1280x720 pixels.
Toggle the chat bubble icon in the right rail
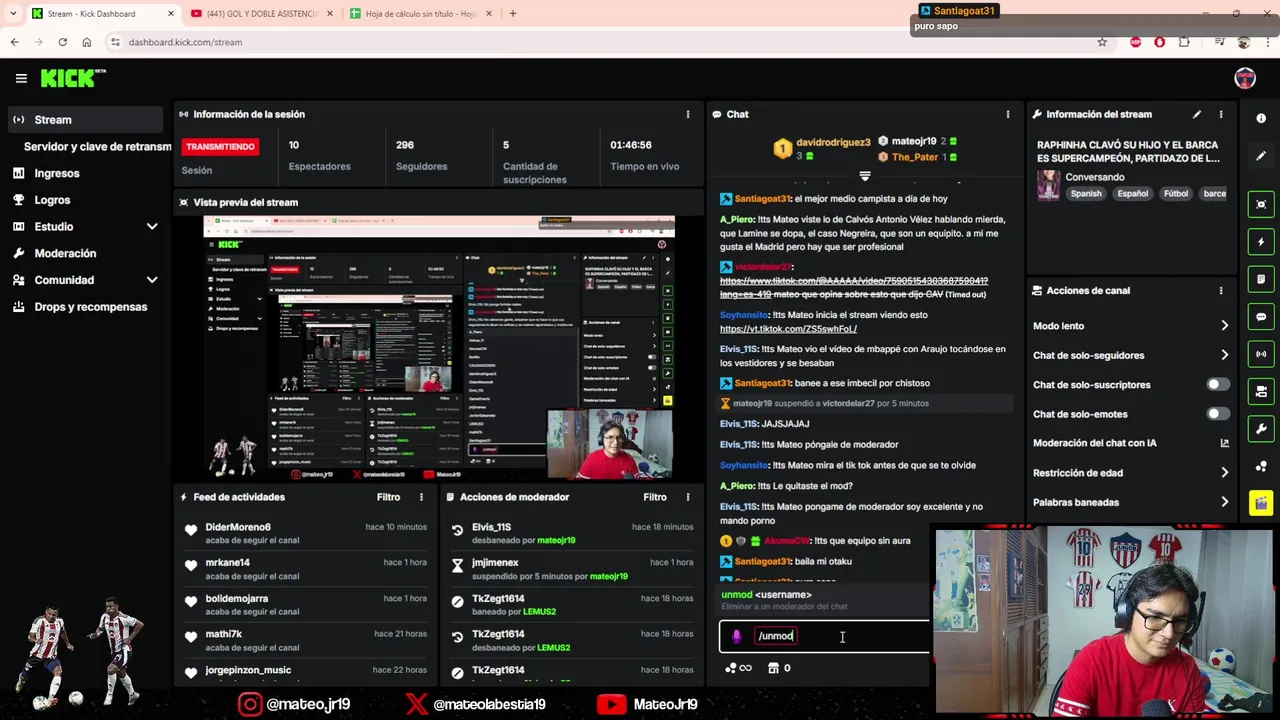point(1261,317)
